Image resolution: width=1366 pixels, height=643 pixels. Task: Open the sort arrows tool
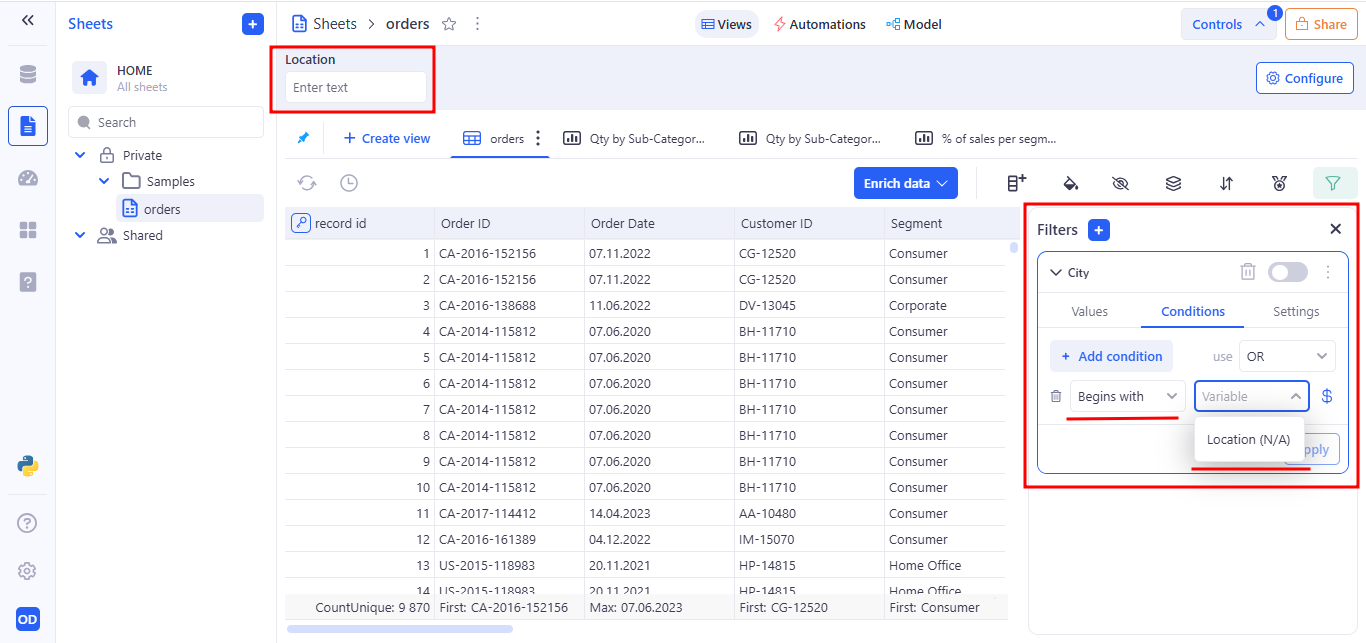1226,183
